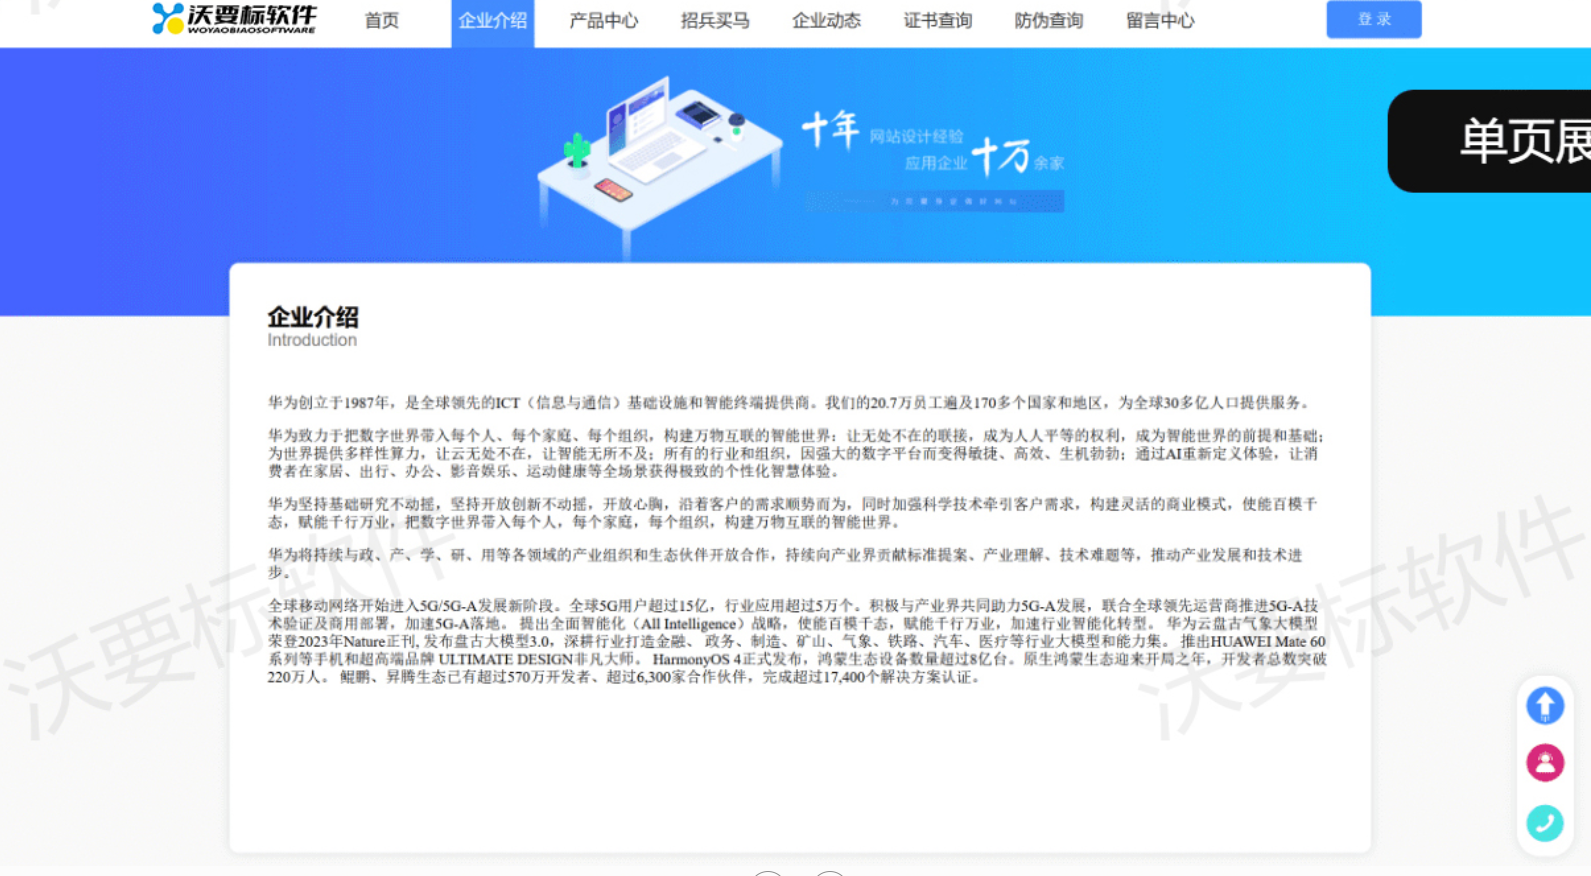Go to 产品中心 in navigation
Screen dimensions: 1591x876
click(603, 20)
